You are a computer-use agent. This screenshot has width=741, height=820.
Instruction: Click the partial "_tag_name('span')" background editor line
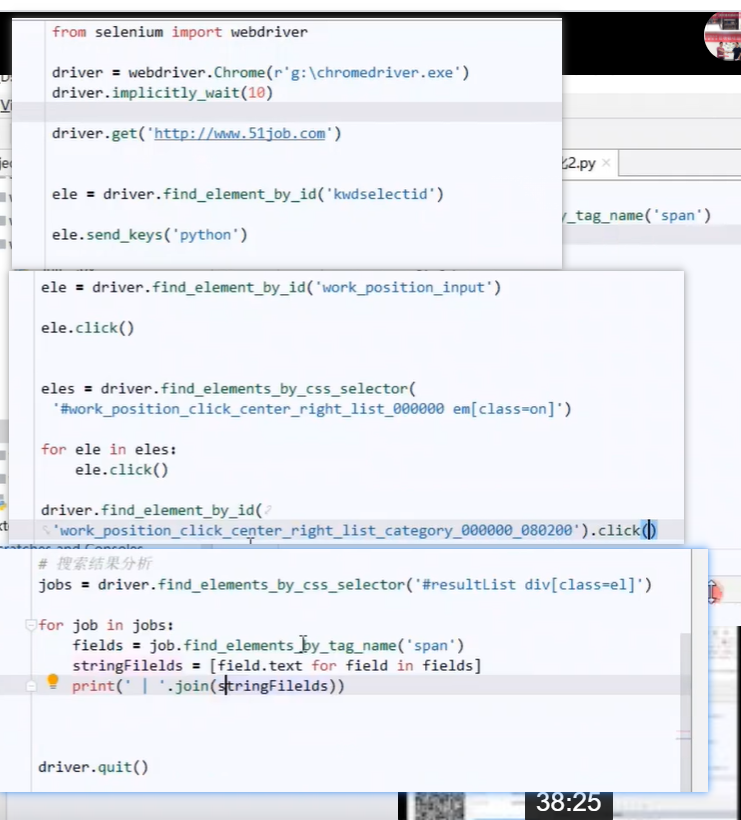[637, 215]
